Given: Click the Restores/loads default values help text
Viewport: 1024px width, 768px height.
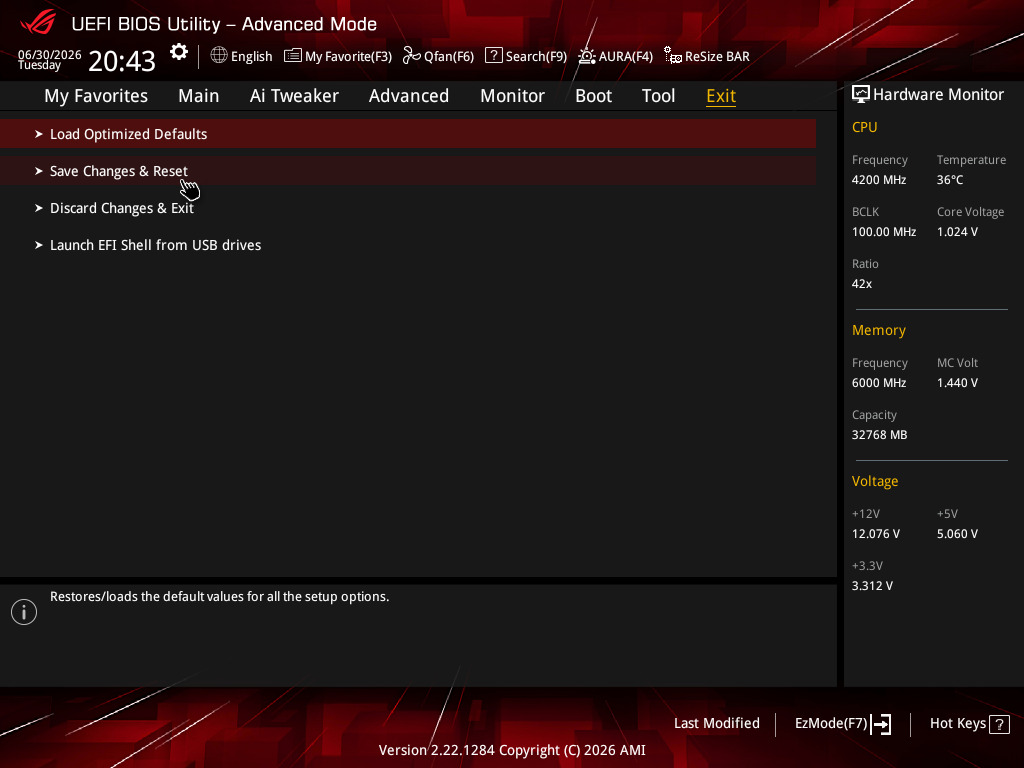Looking at the screenshot, I should [219, 597].
